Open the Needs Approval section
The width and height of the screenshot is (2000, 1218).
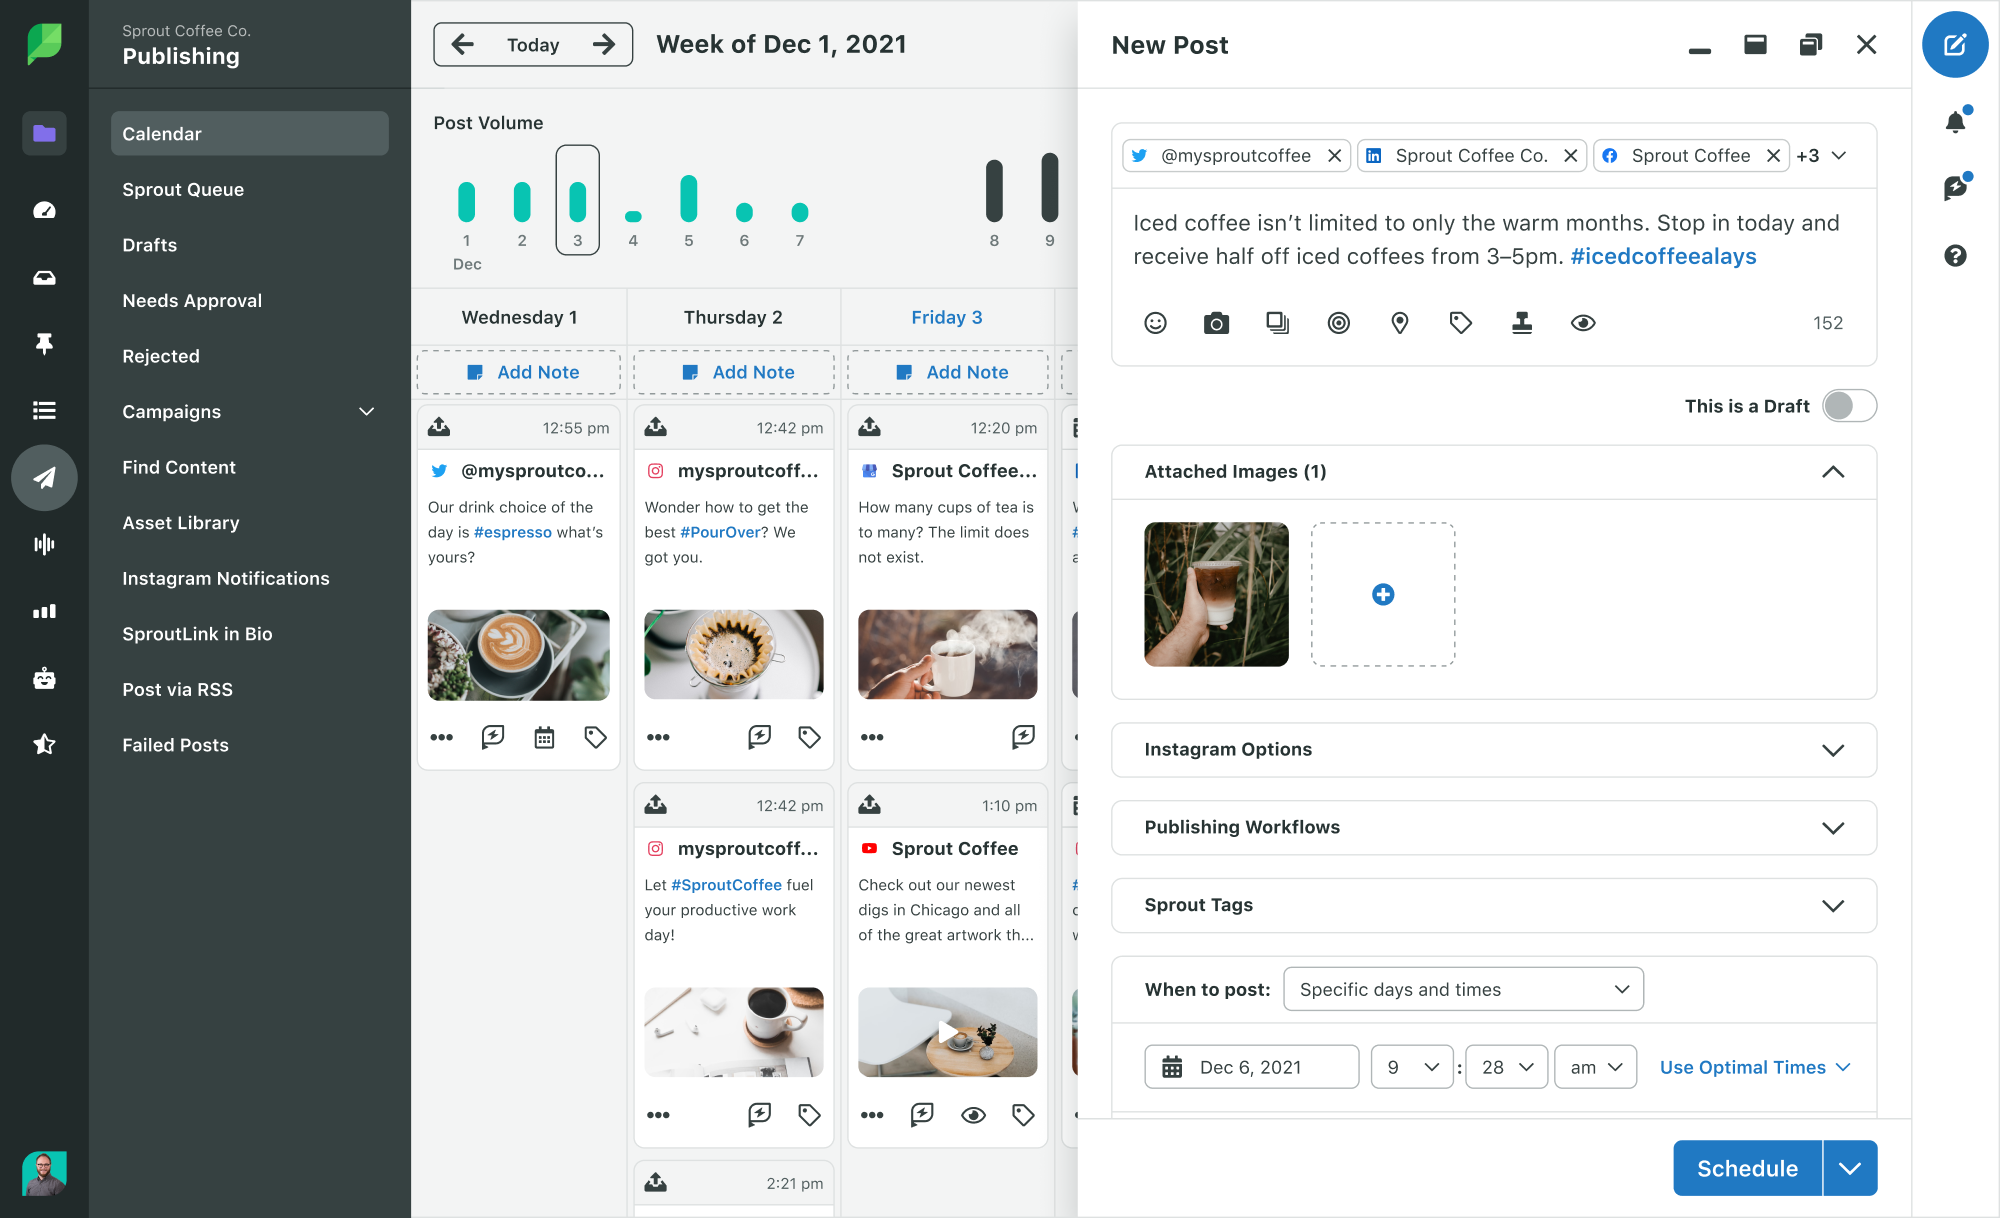[x=191, y=300]
